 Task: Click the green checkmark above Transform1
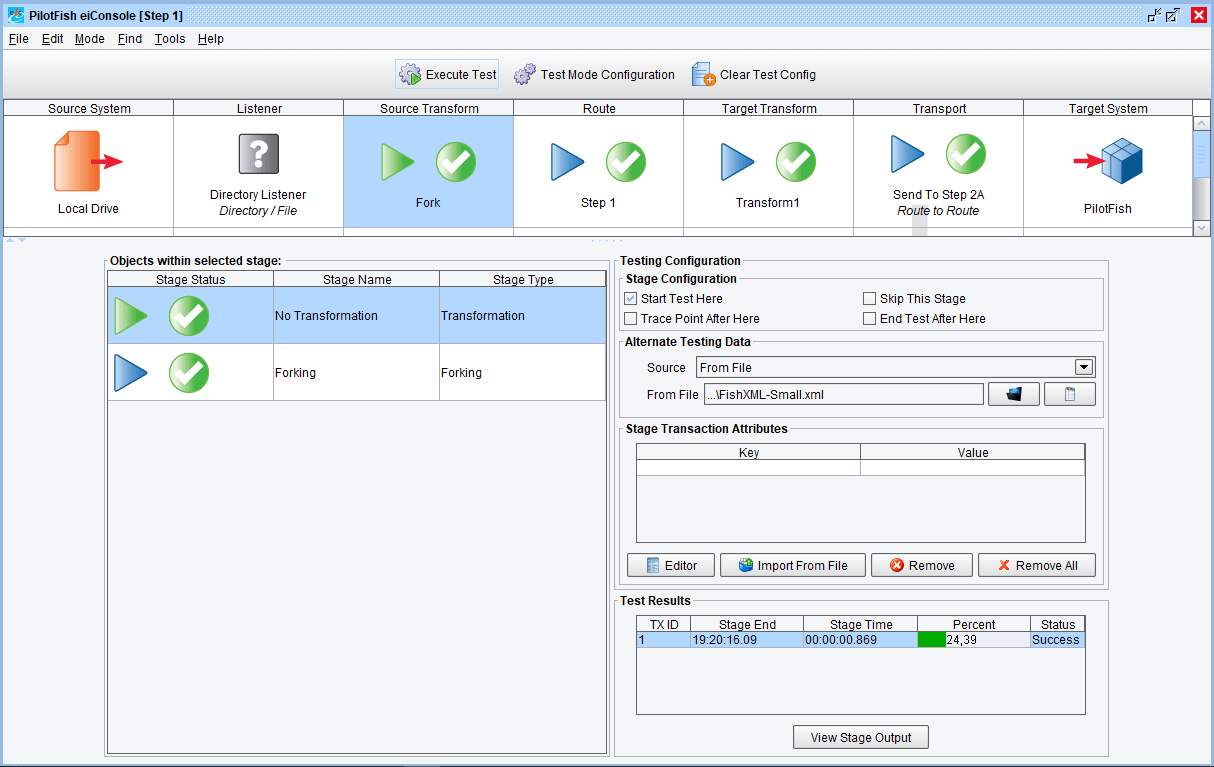tap(796, 162)
